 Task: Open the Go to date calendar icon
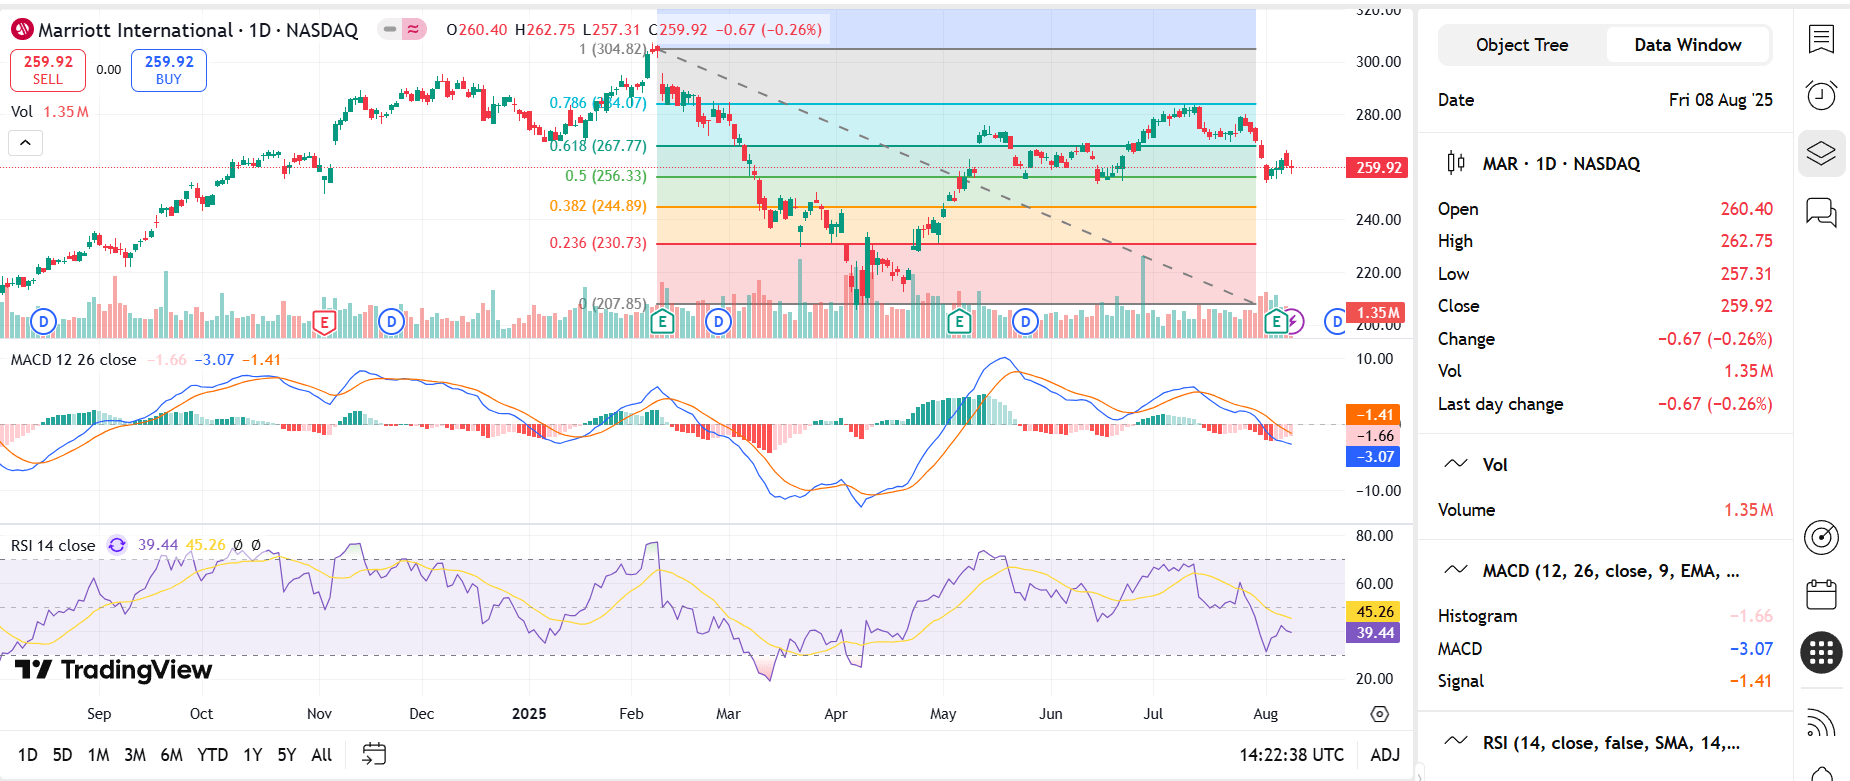[374, 754]
